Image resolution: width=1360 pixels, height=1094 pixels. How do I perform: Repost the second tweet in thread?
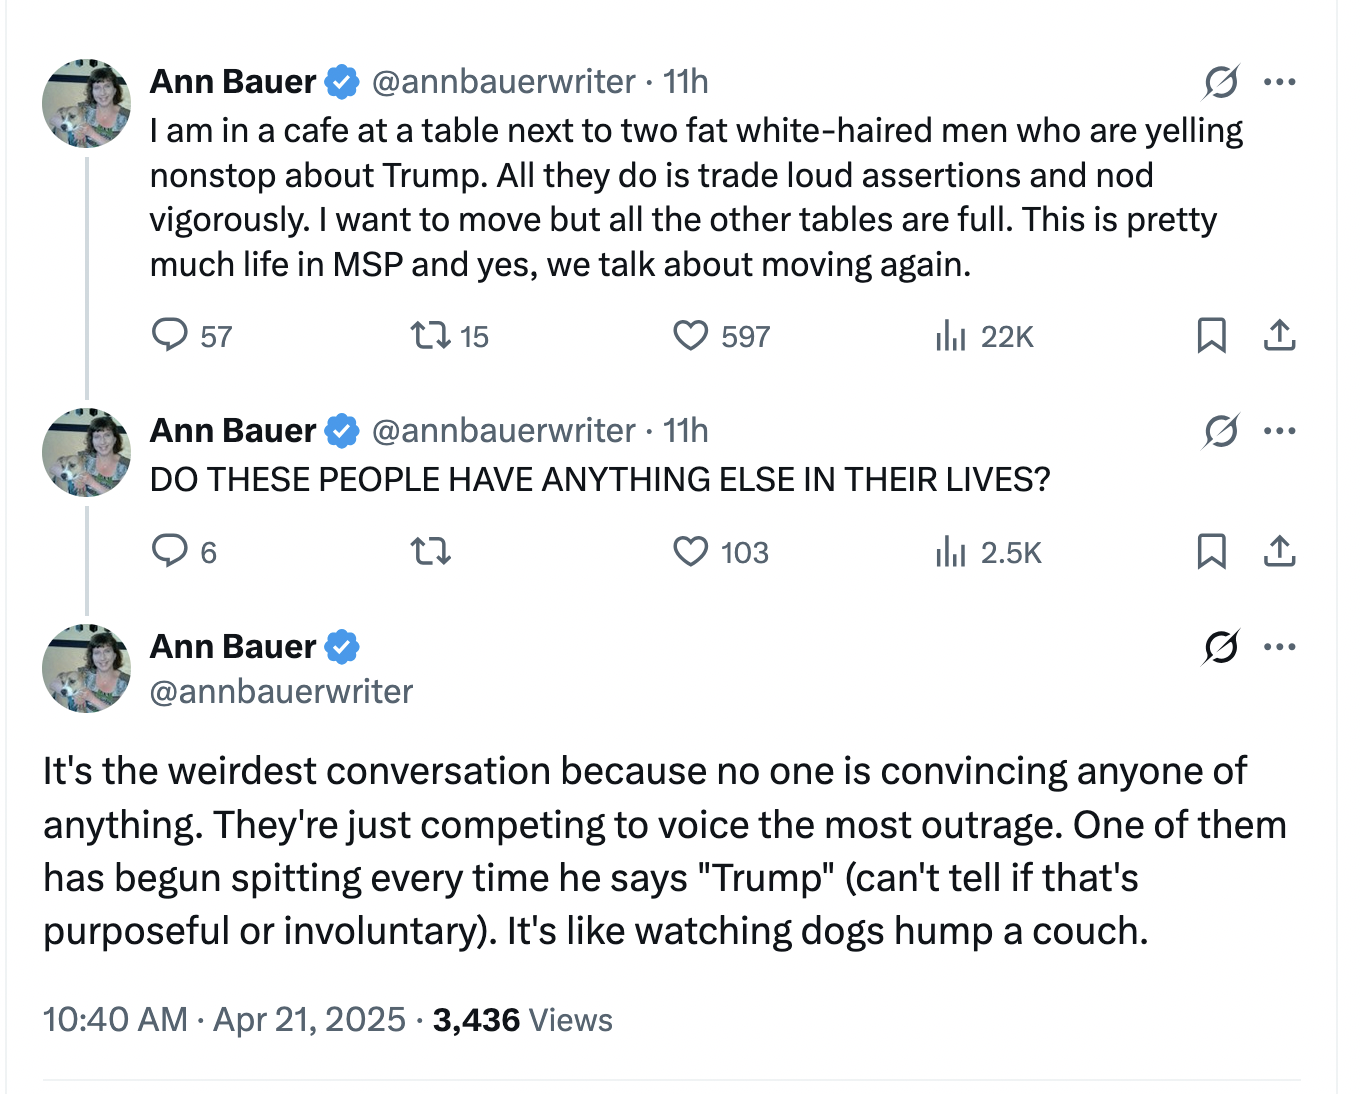431,551
